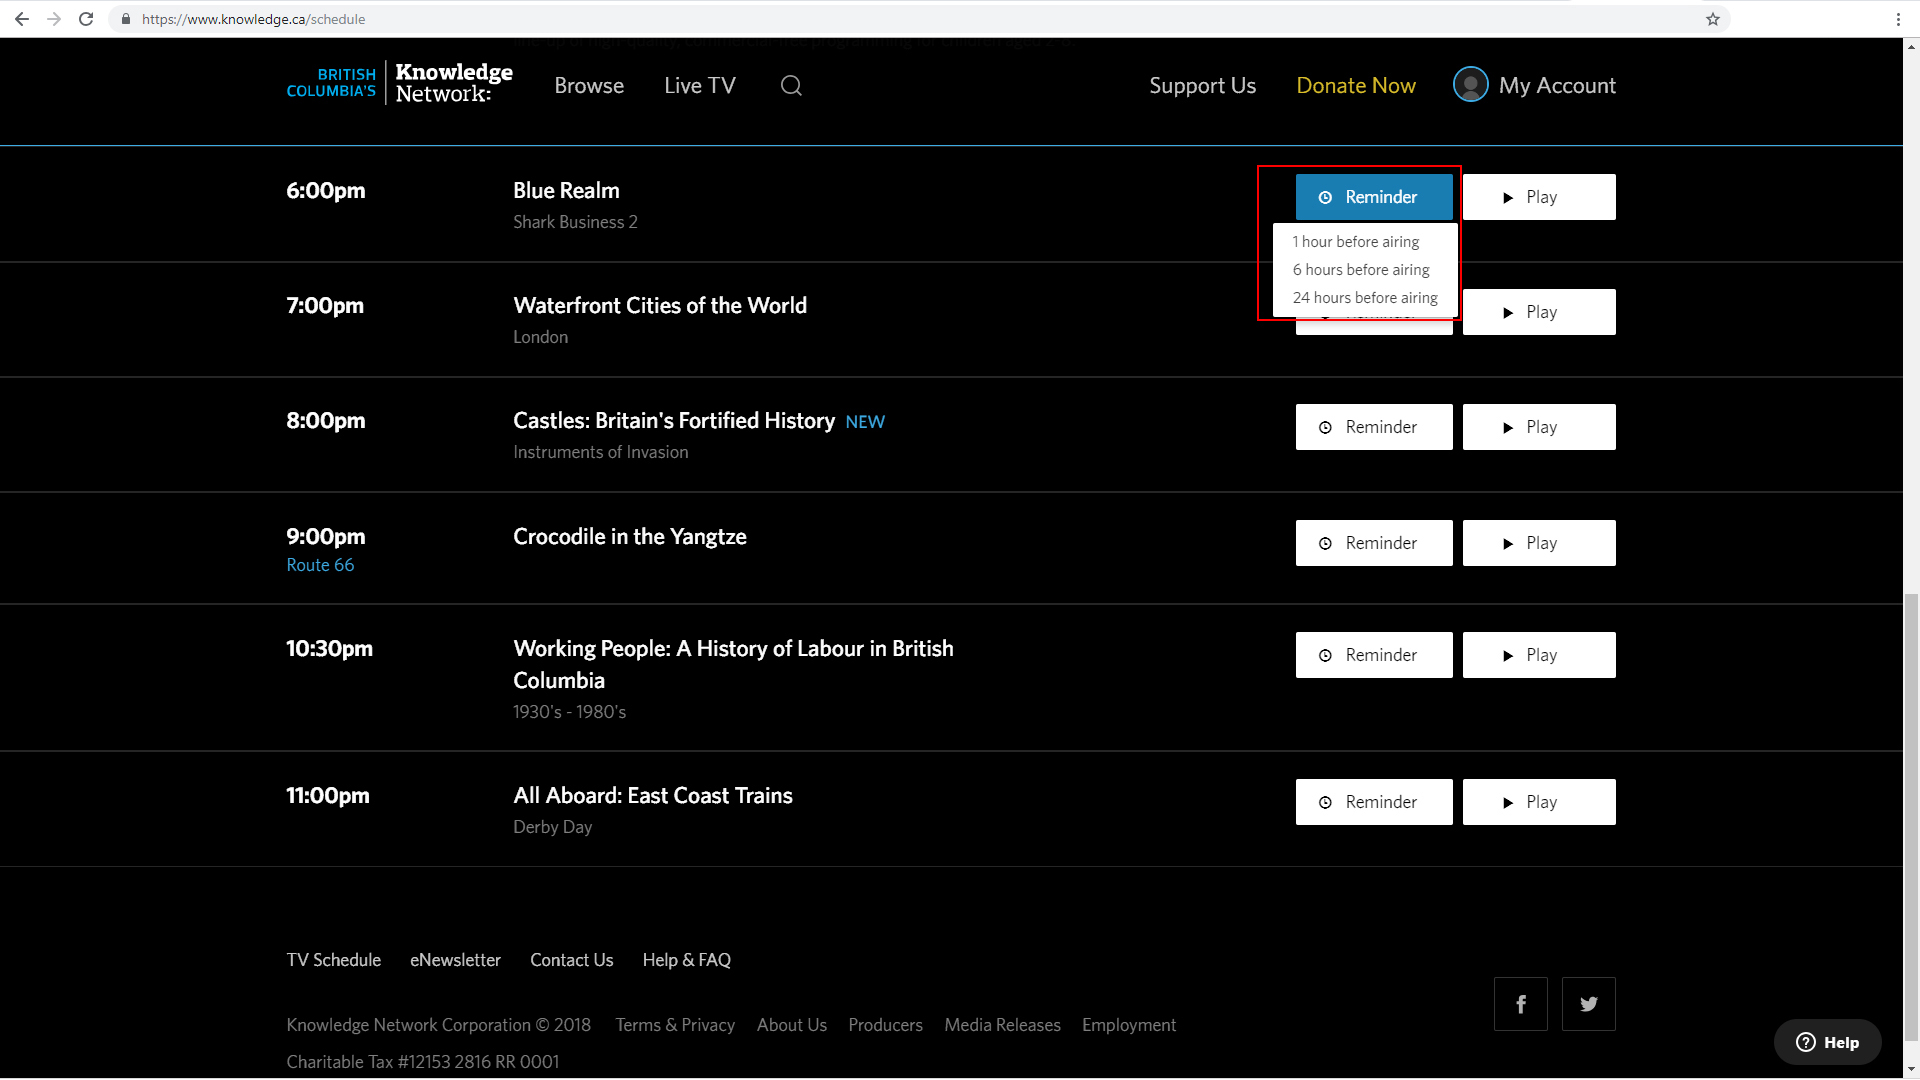
Task: Open Contact Us footer link
Action: click(572, 960)
